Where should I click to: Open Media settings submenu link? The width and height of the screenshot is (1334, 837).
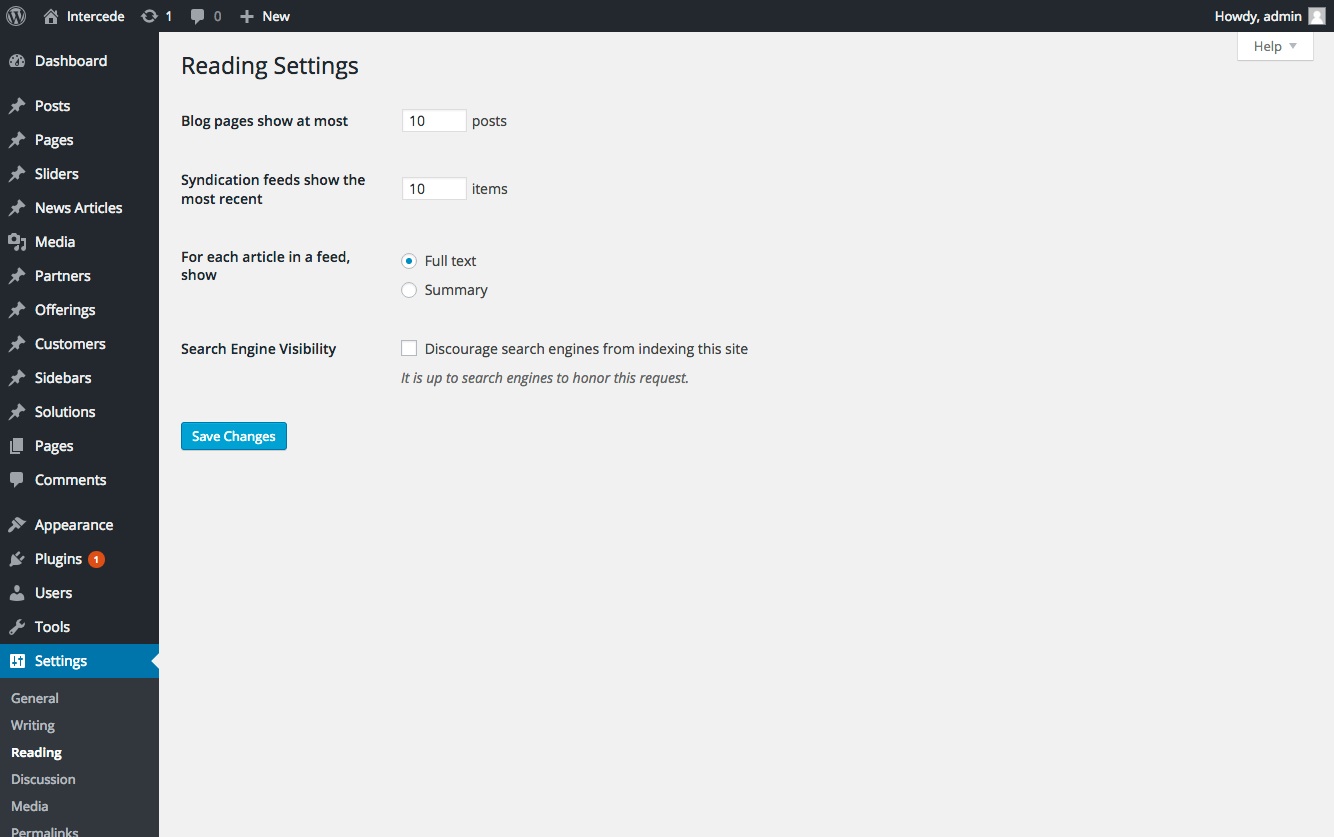tap(30, 806)
